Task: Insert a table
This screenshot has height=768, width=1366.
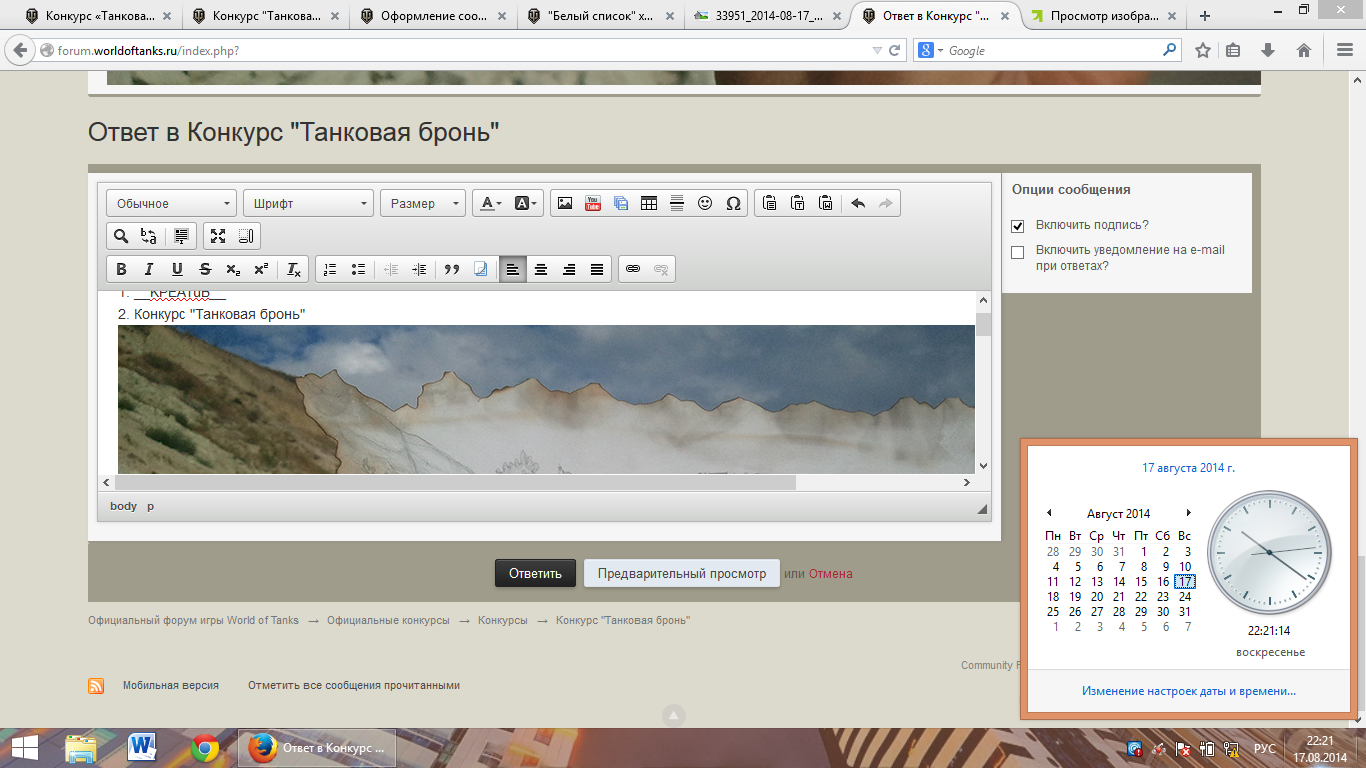Action: (x=649, y=203)
